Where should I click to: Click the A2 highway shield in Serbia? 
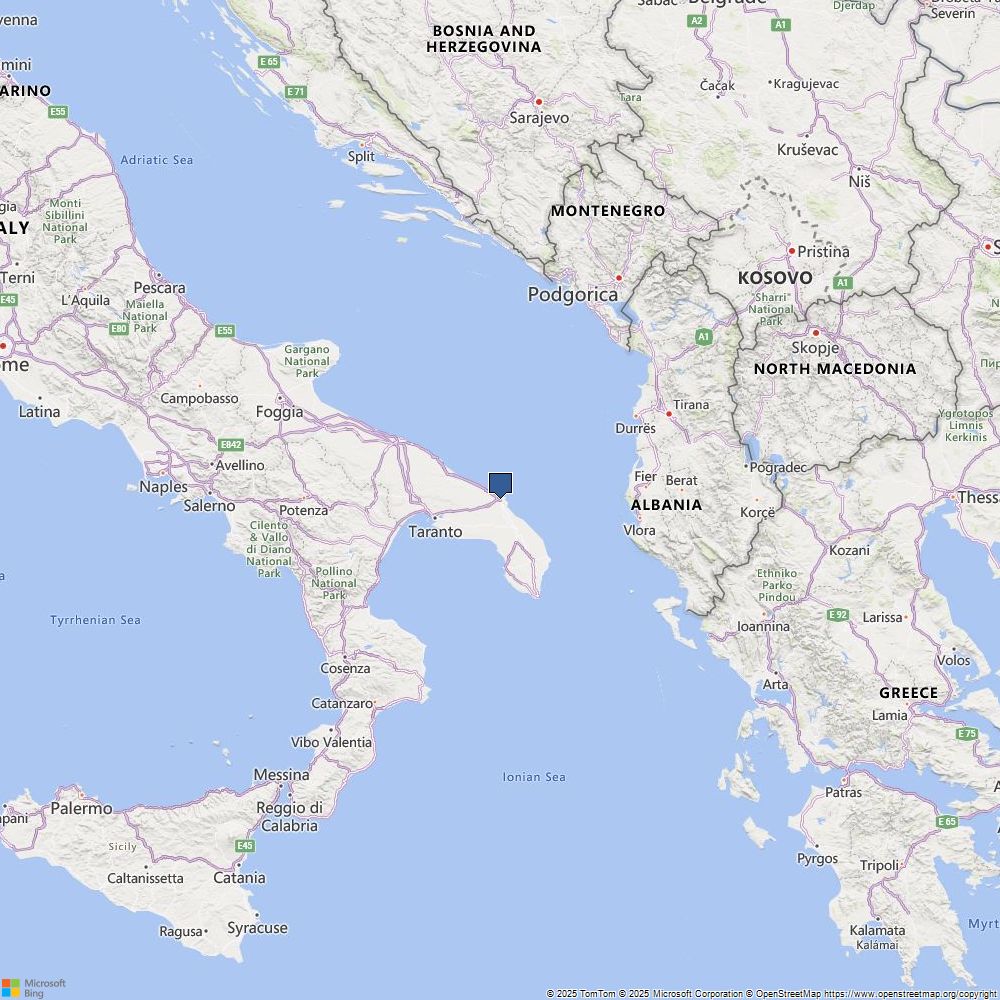coord(697,20)
